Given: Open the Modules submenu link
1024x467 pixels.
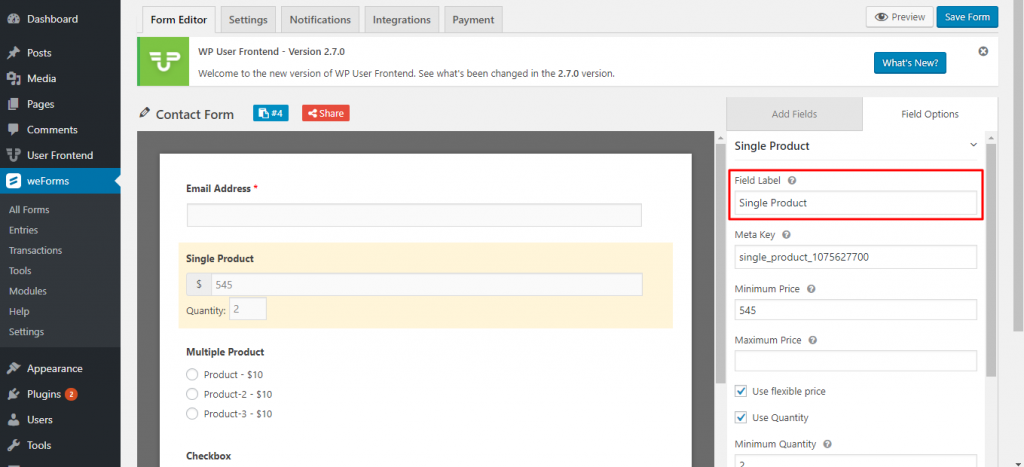Looking at the screenshot, I should (x=27, y=291).
